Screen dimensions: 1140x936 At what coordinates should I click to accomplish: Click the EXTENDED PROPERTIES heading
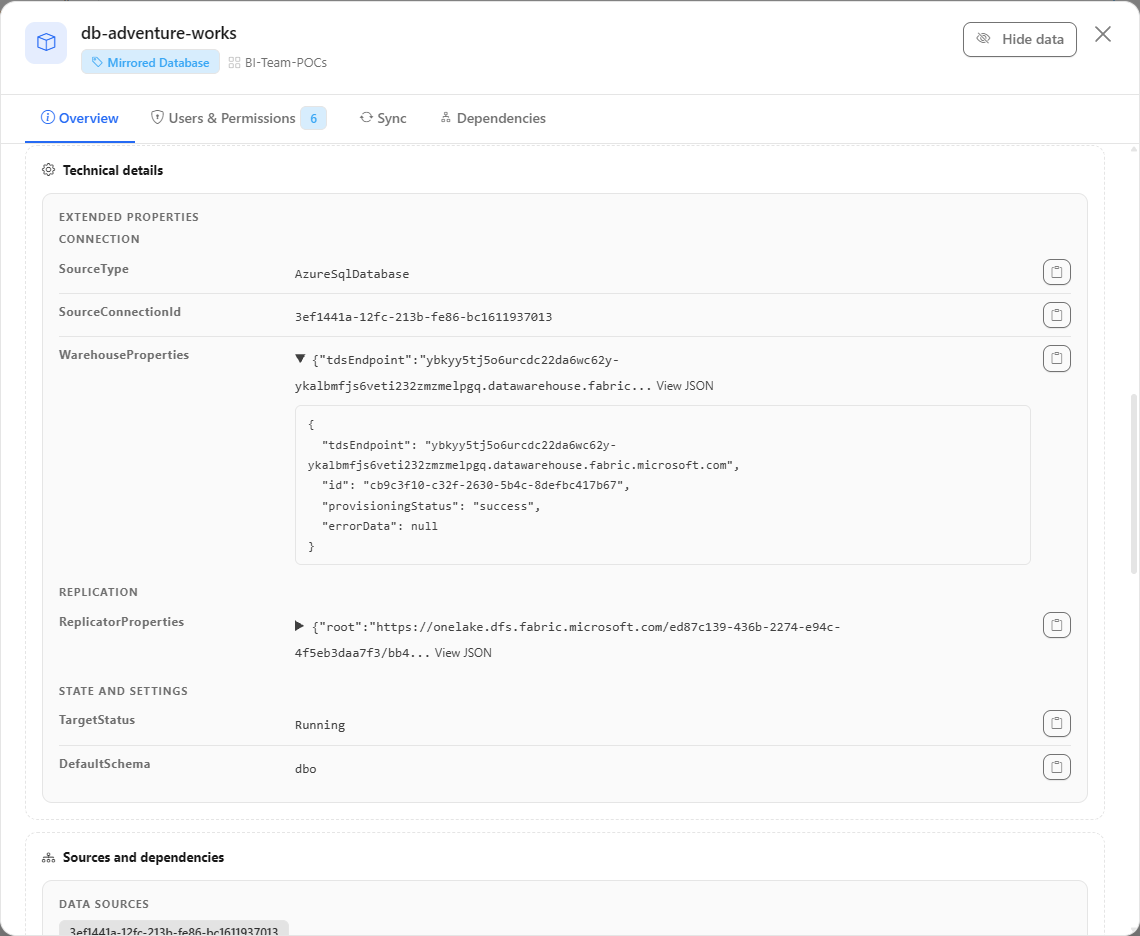click(129, 217)
